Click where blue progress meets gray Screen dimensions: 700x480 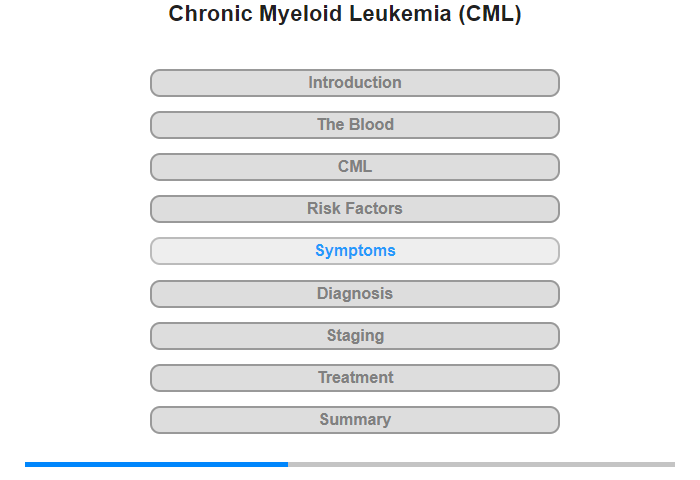[x=288, y=464]
